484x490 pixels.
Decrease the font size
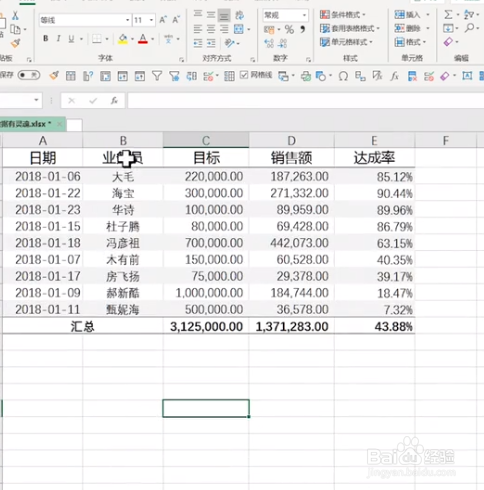176,20
